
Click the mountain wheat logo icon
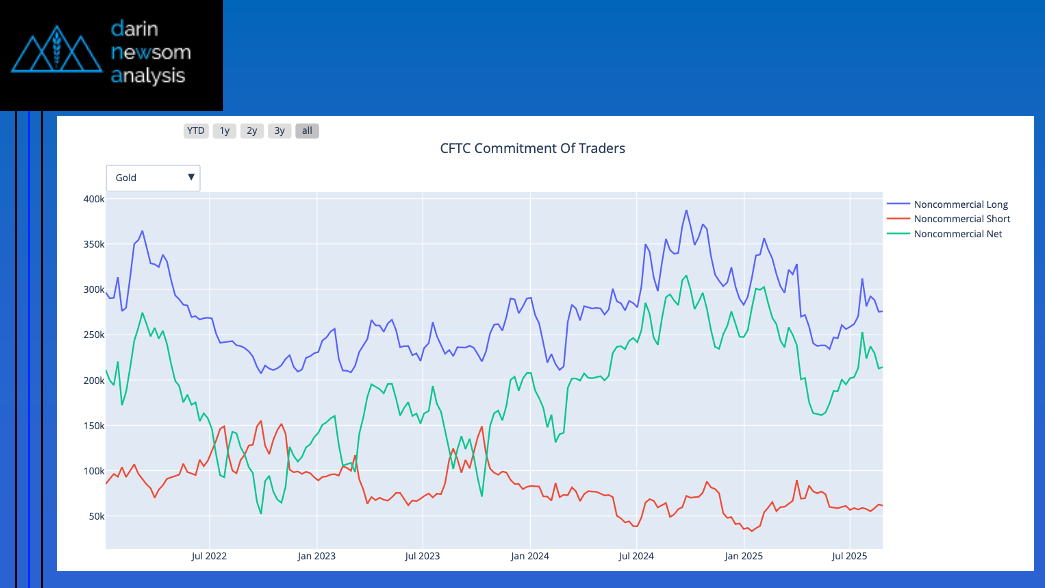point(56,50)
